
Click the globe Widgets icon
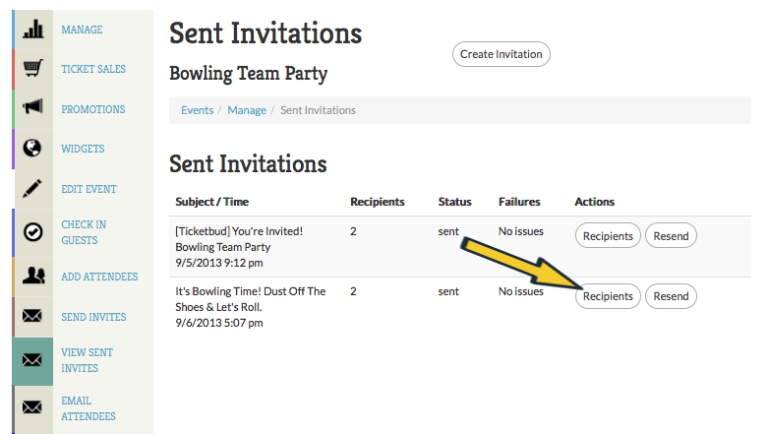(32, 148)
